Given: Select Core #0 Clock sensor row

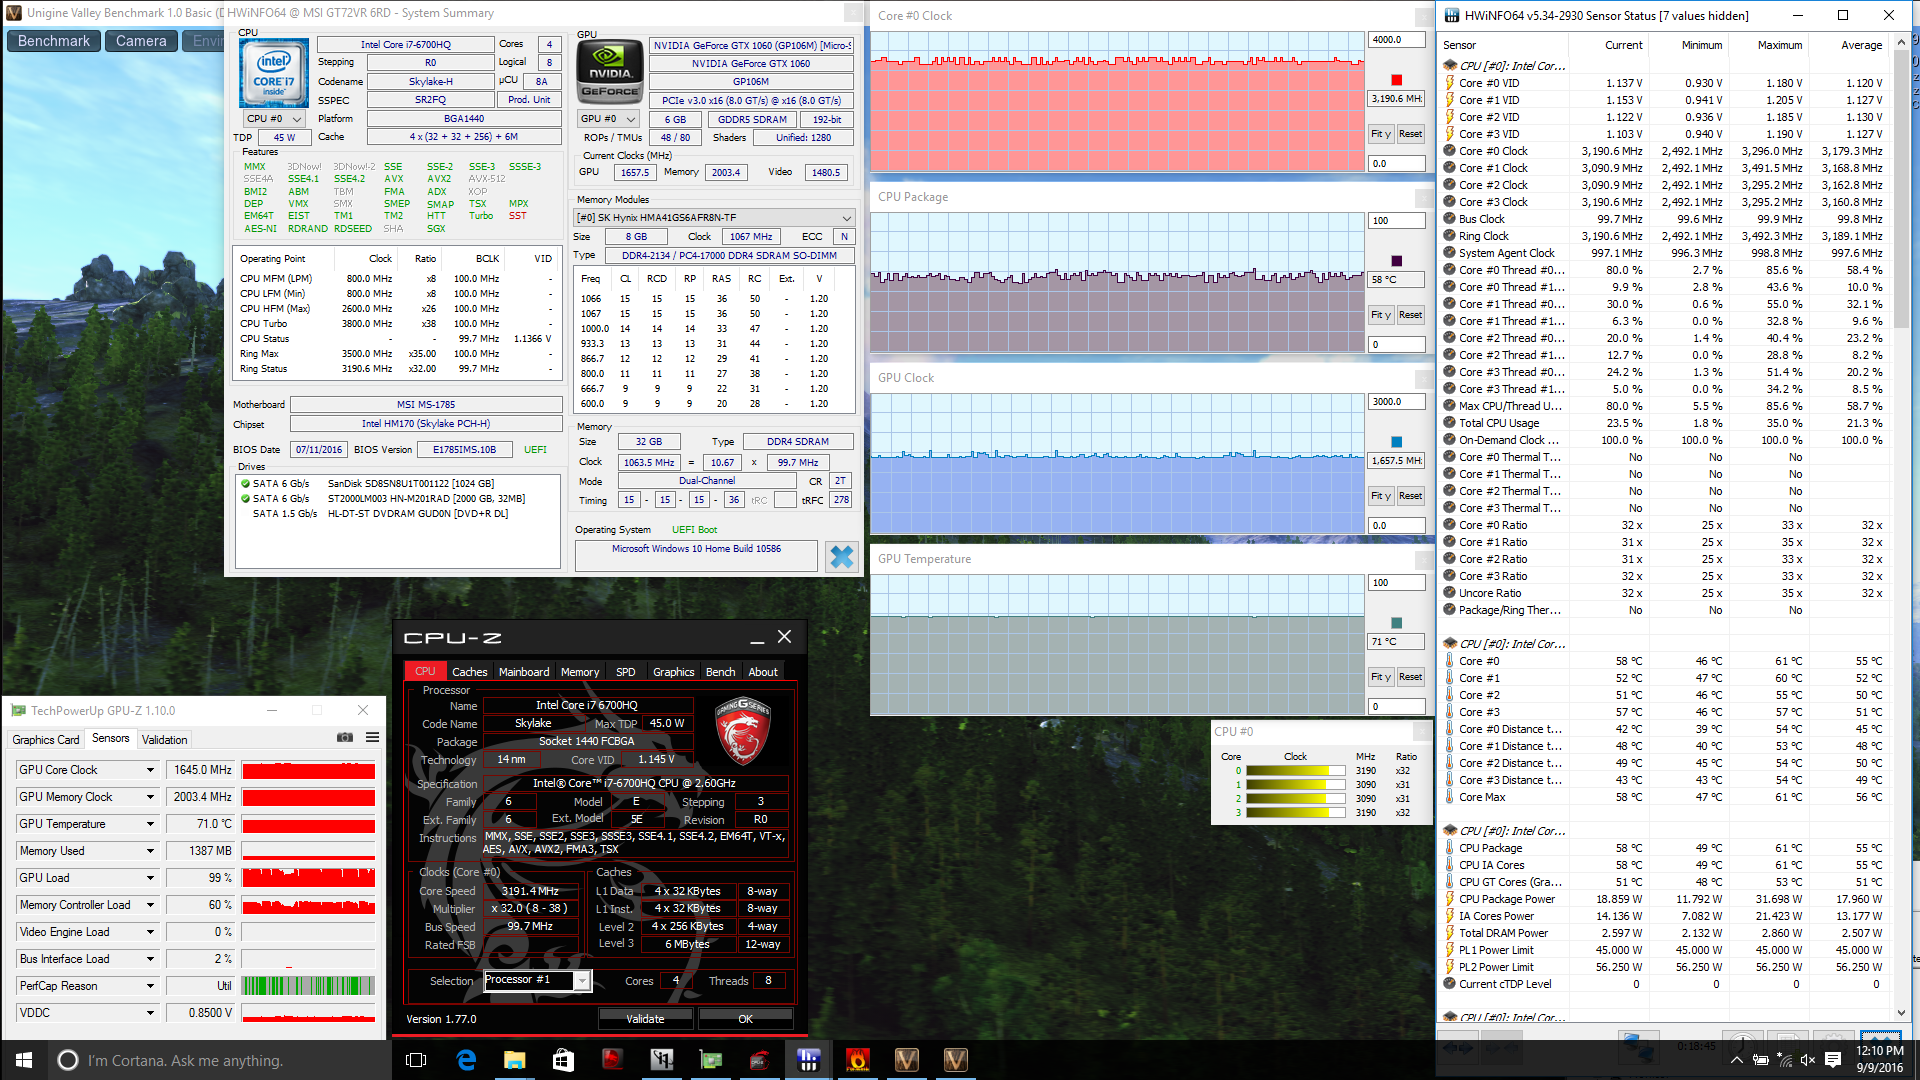Looking at the screenshot, I should coord(1664,151).
